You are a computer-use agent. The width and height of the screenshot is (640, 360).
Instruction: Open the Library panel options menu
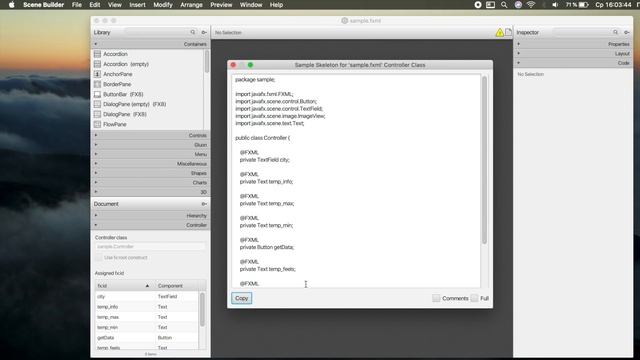click(x=204, y=32)
